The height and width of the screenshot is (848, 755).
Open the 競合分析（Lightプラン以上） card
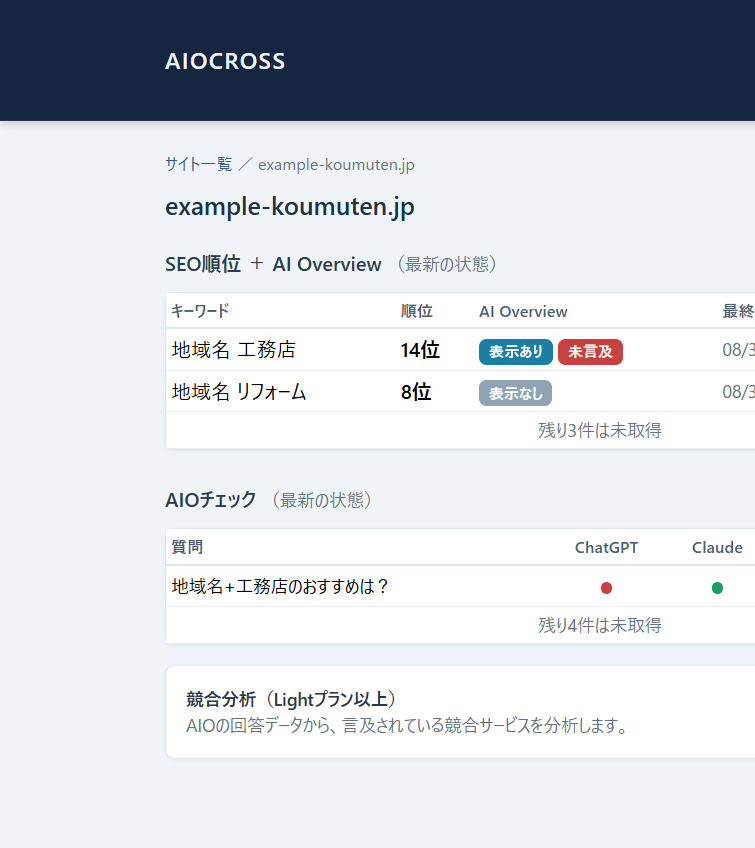[x=460, y=712]
